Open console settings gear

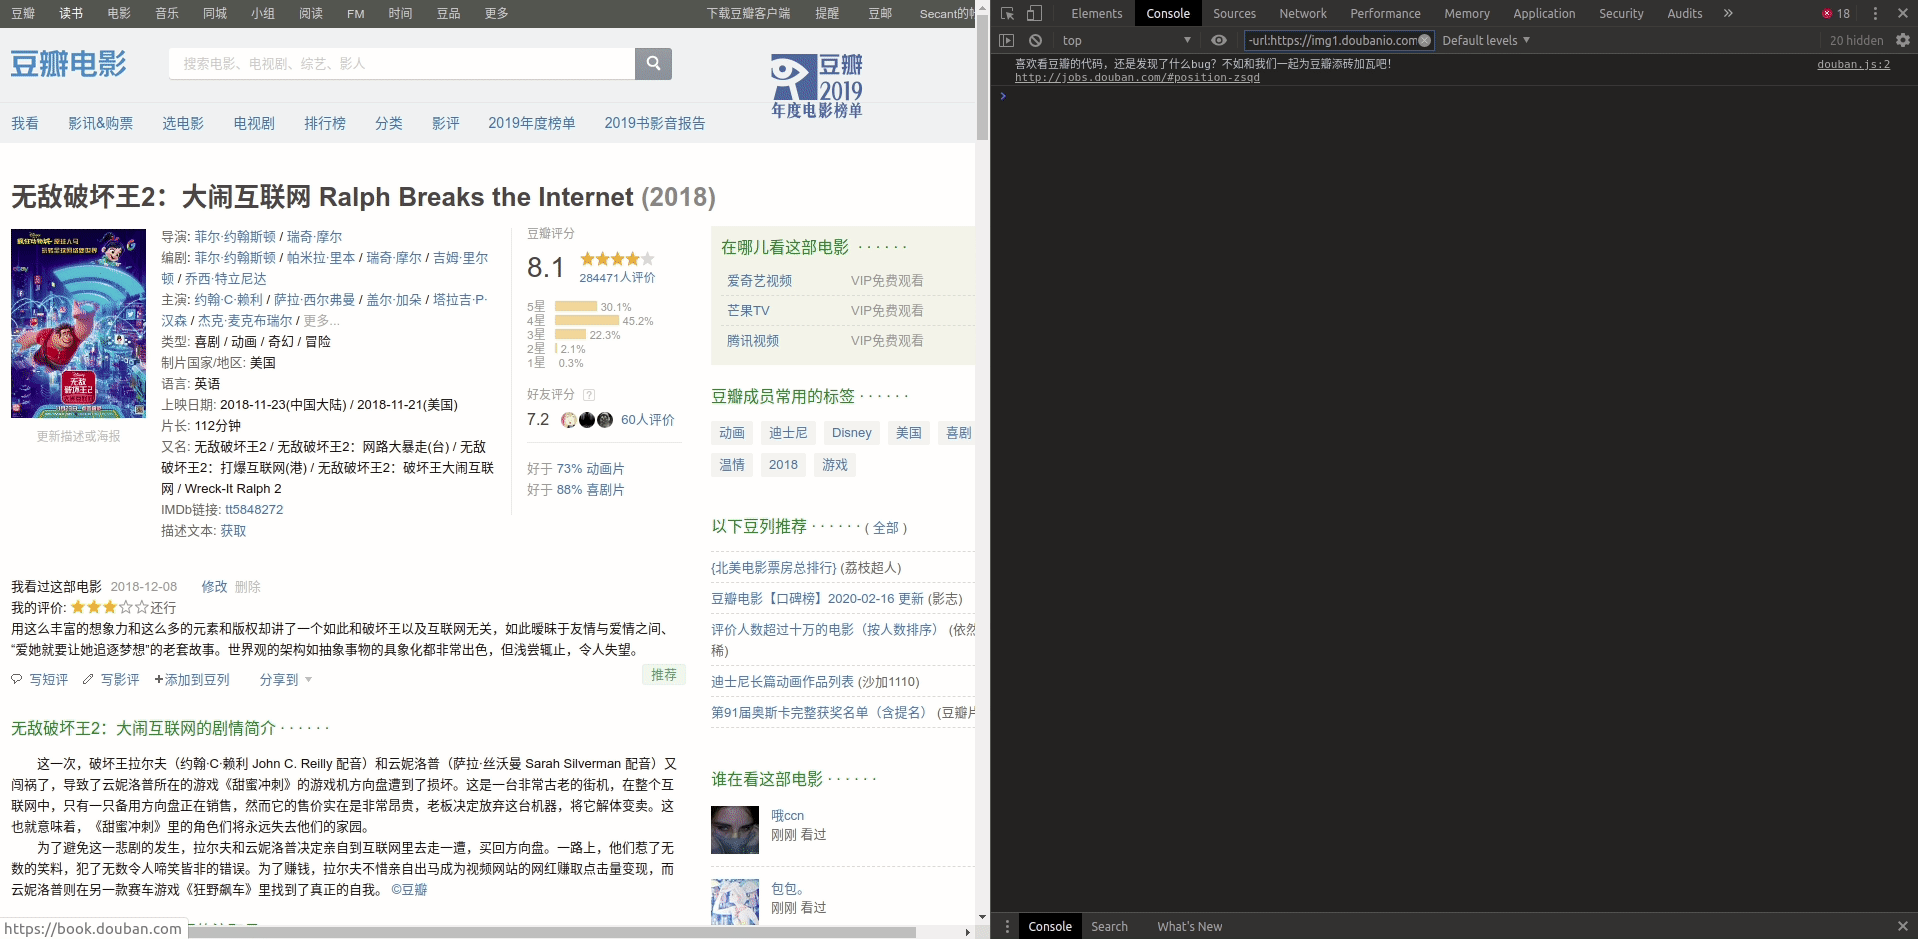click(1903, 40)
